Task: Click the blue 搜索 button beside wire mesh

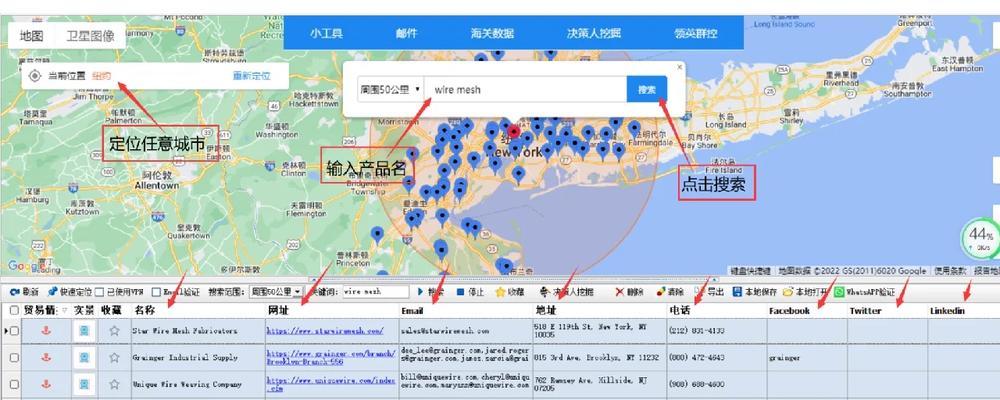Action: point(647,89)
